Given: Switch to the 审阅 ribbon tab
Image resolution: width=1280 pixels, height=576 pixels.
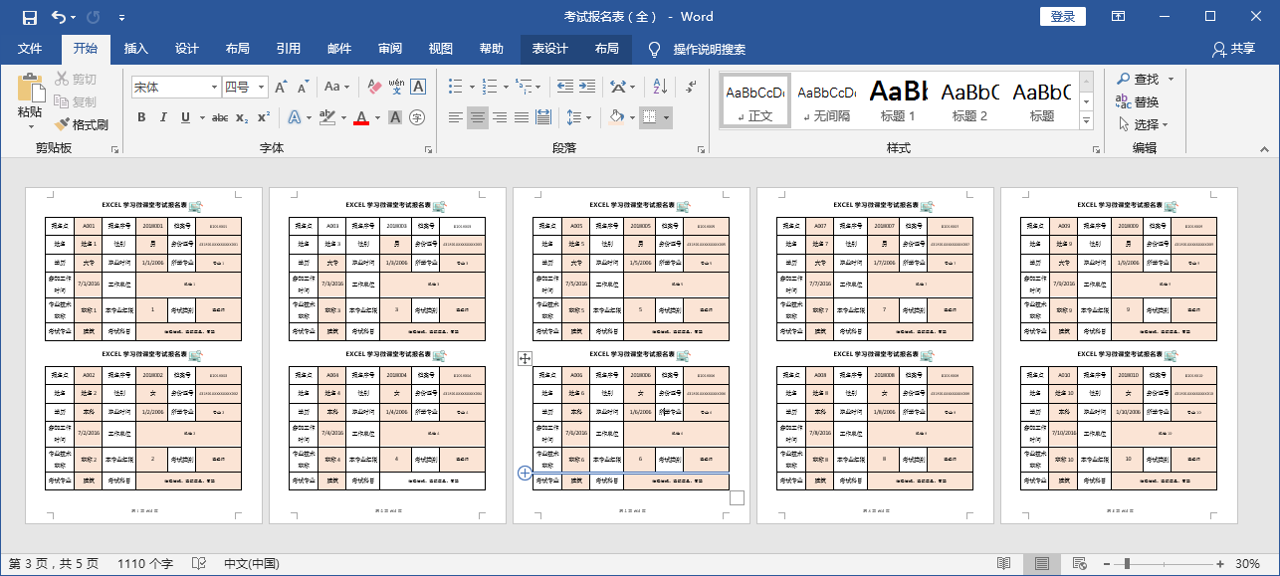Looking at the screenshot, I should click(390, 49).
